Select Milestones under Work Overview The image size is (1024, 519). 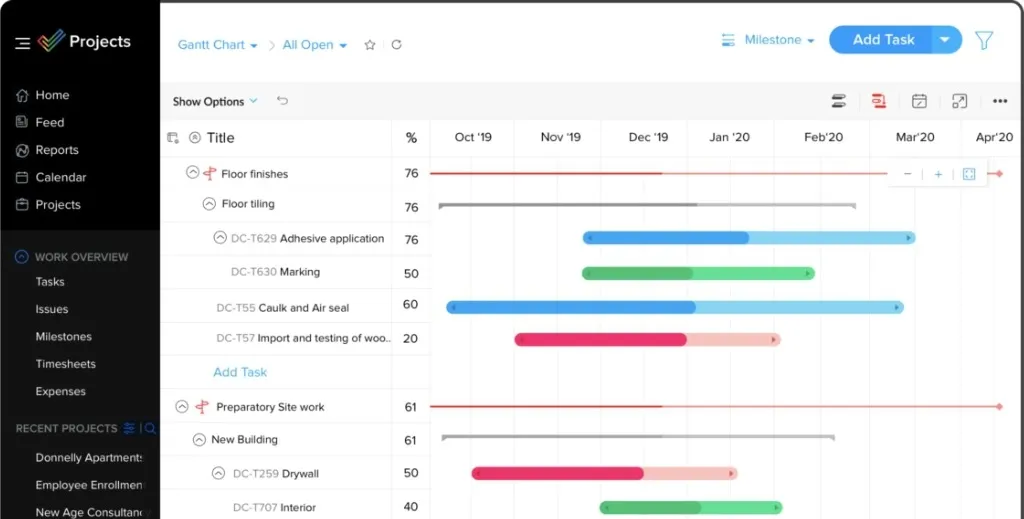63,337
